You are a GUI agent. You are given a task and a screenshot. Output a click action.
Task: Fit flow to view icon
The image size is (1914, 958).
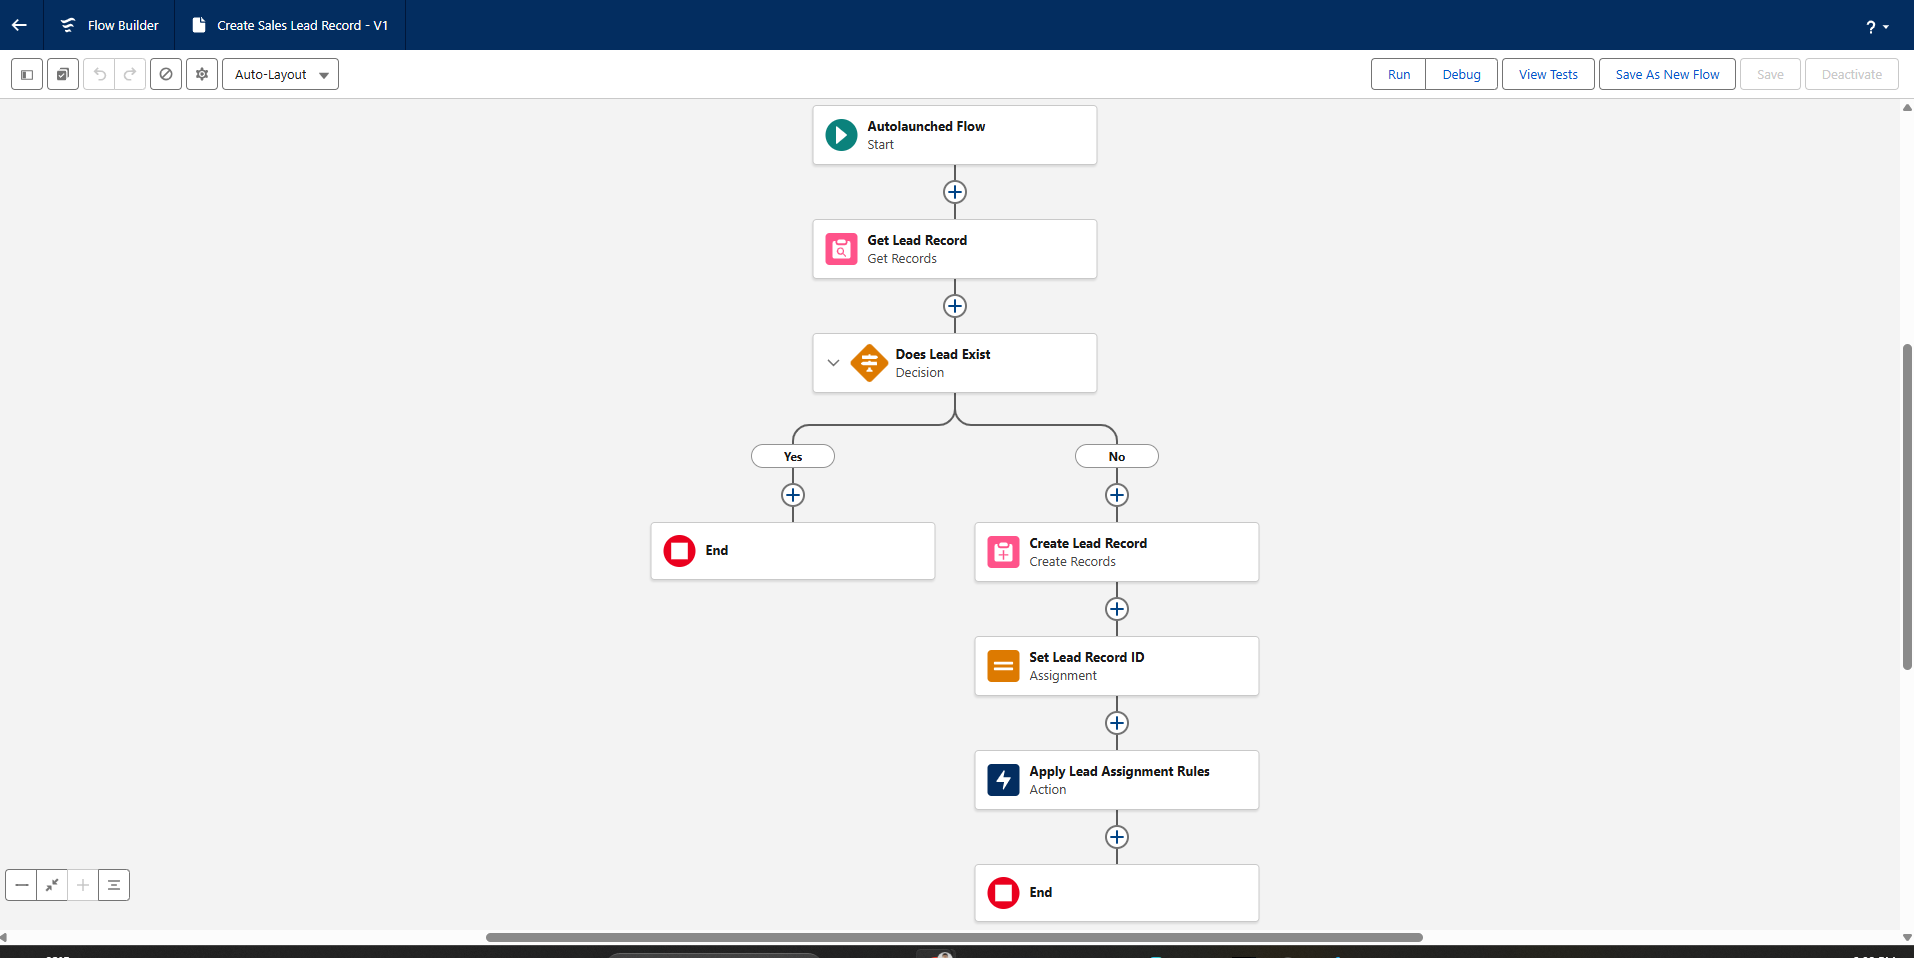click(52, 885)
